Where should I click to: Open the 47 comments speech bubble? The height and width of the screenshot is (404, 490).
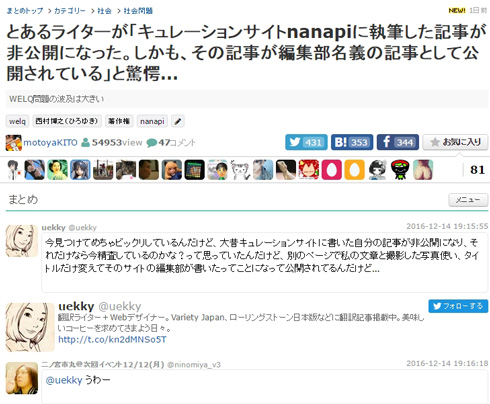(x=151, y=143)
